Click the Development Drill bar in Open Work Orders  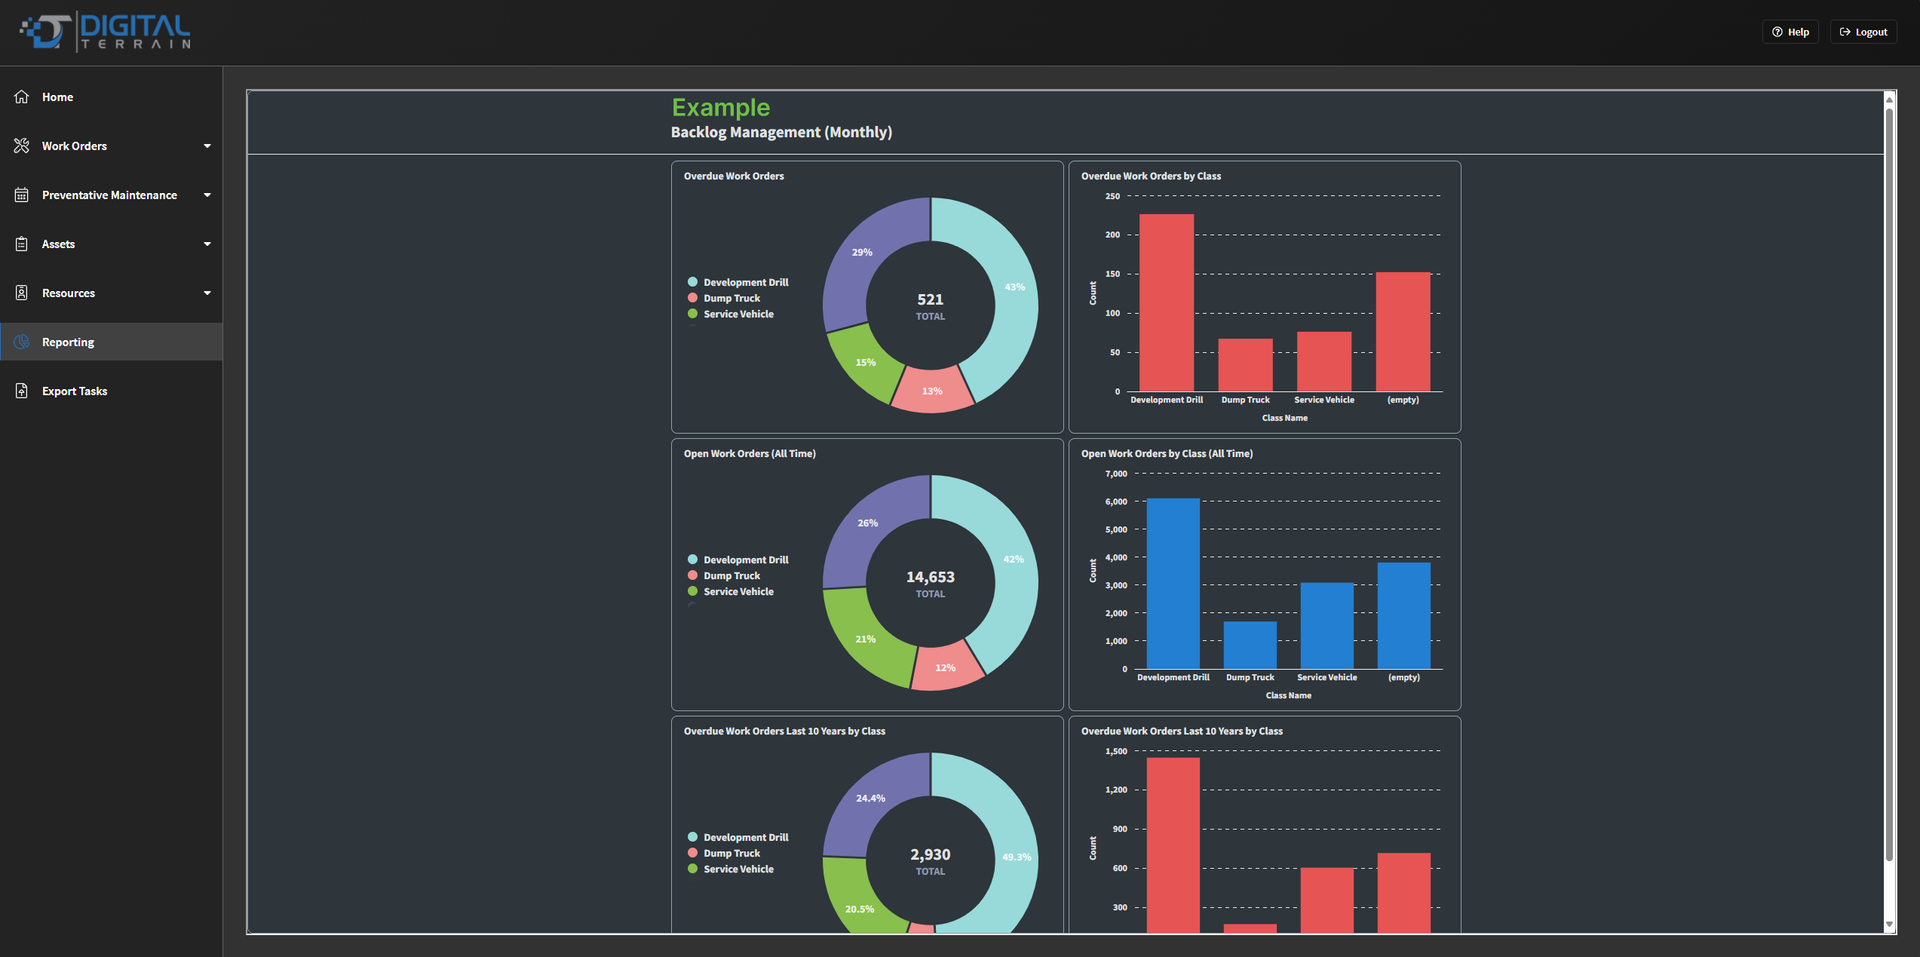[x=1173, y=584]
